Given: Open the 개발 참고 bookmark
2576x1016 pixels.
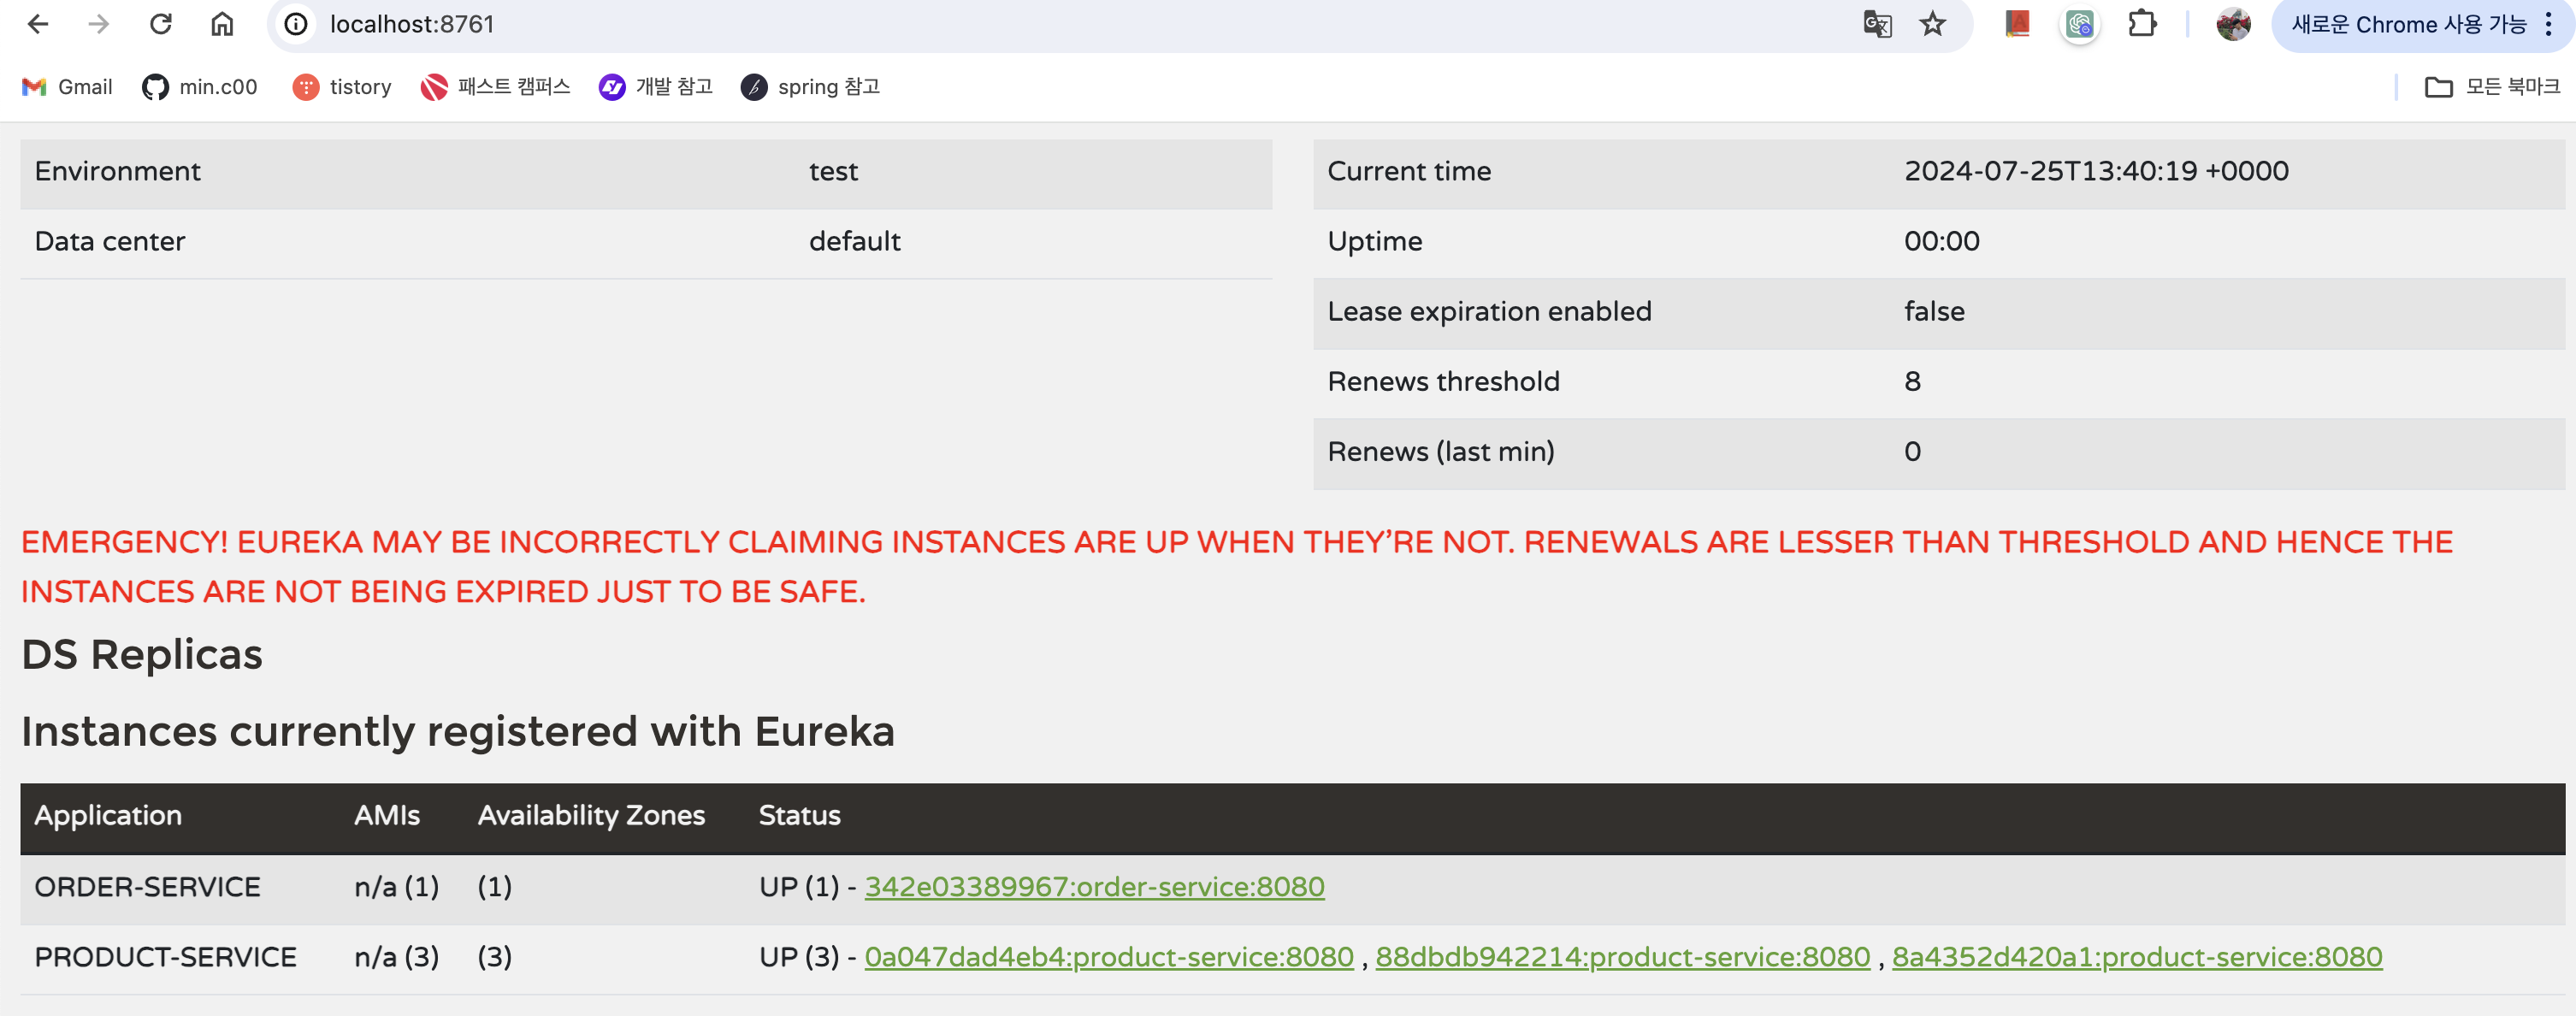Looking at the screenshot, I should pyautogui.click(x=656, y=87).
